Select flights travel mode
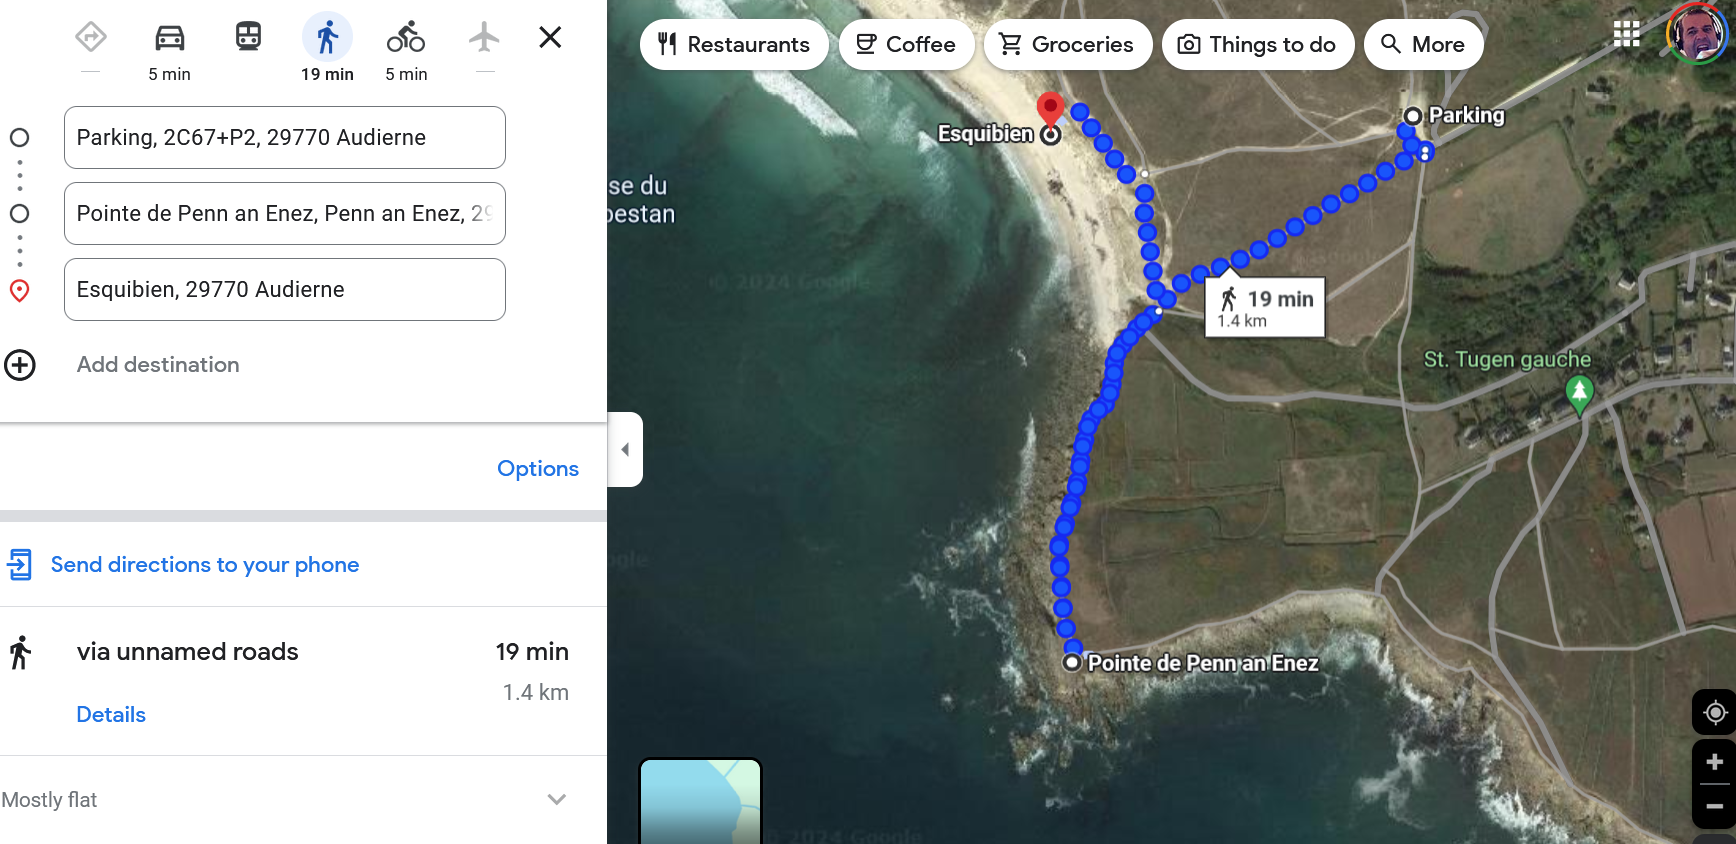The image size is (1736, 844). pos(484,38)
